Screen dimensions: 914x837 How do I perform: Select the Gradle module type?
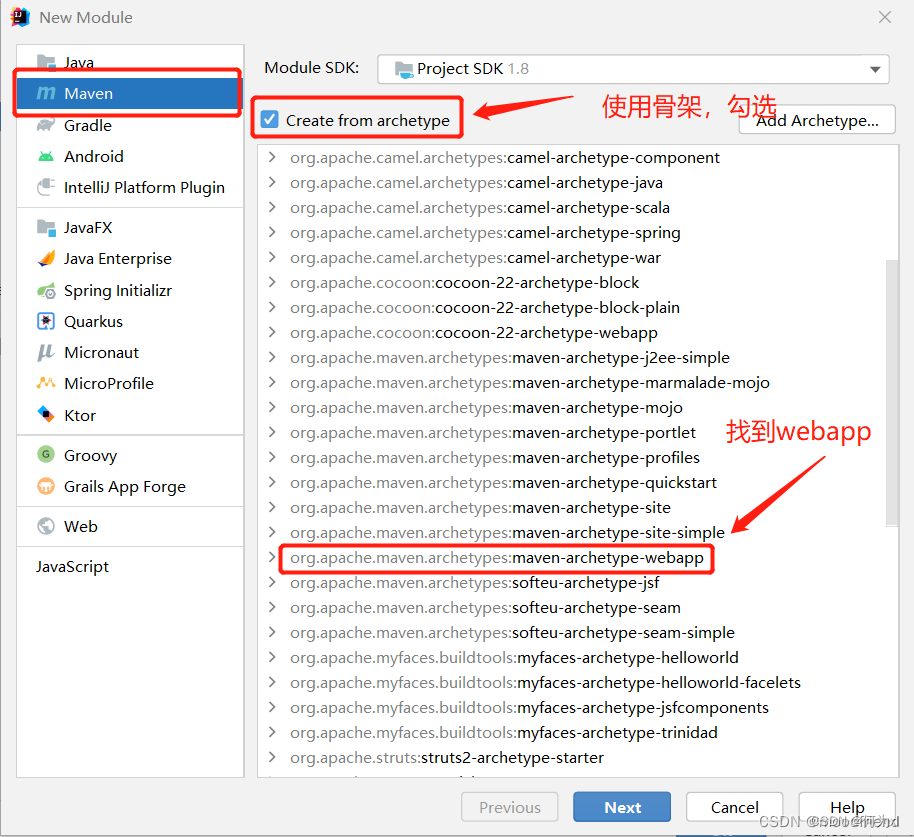129,125
